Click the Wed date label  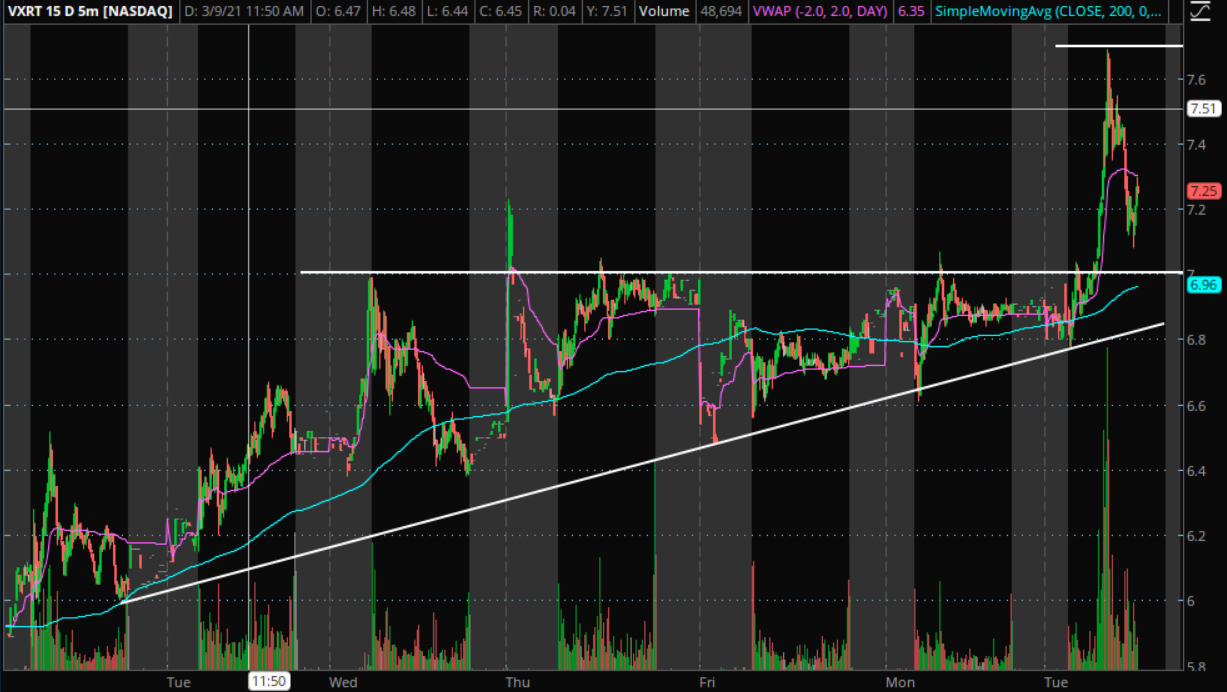(343, 682)
